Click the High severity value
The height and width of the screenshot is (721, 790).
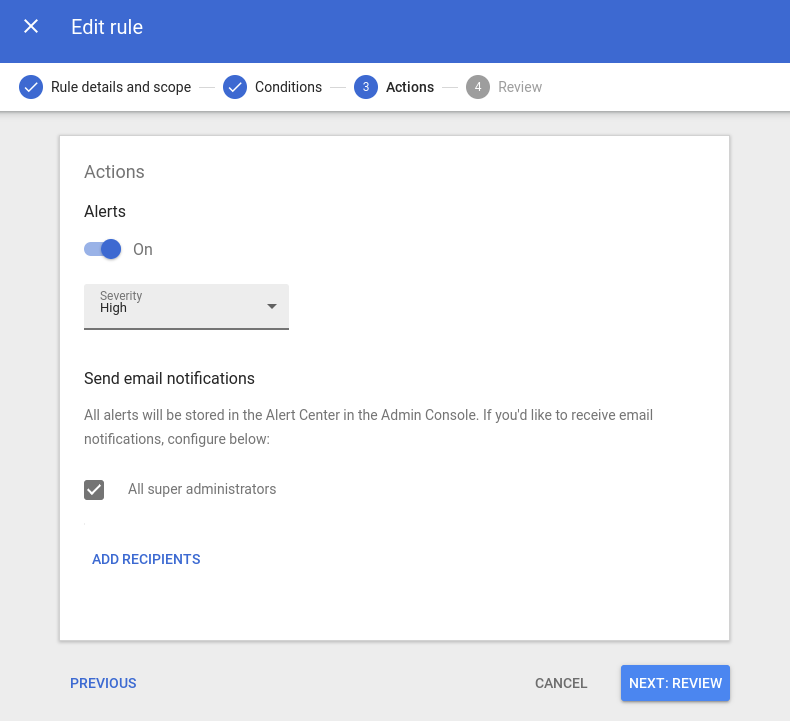113,308
